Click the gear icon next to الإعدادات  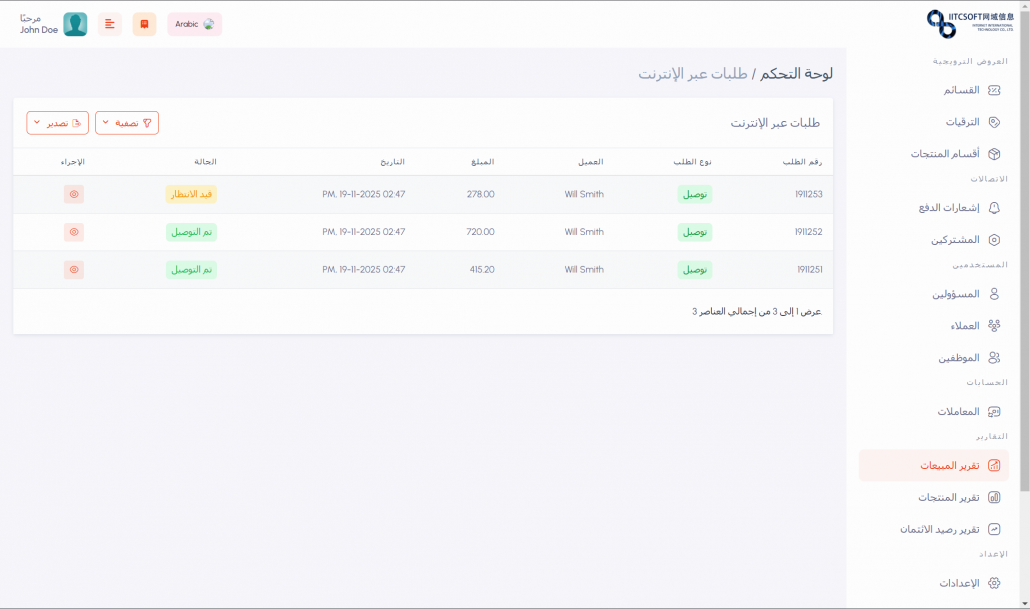(x=994, y=583)
